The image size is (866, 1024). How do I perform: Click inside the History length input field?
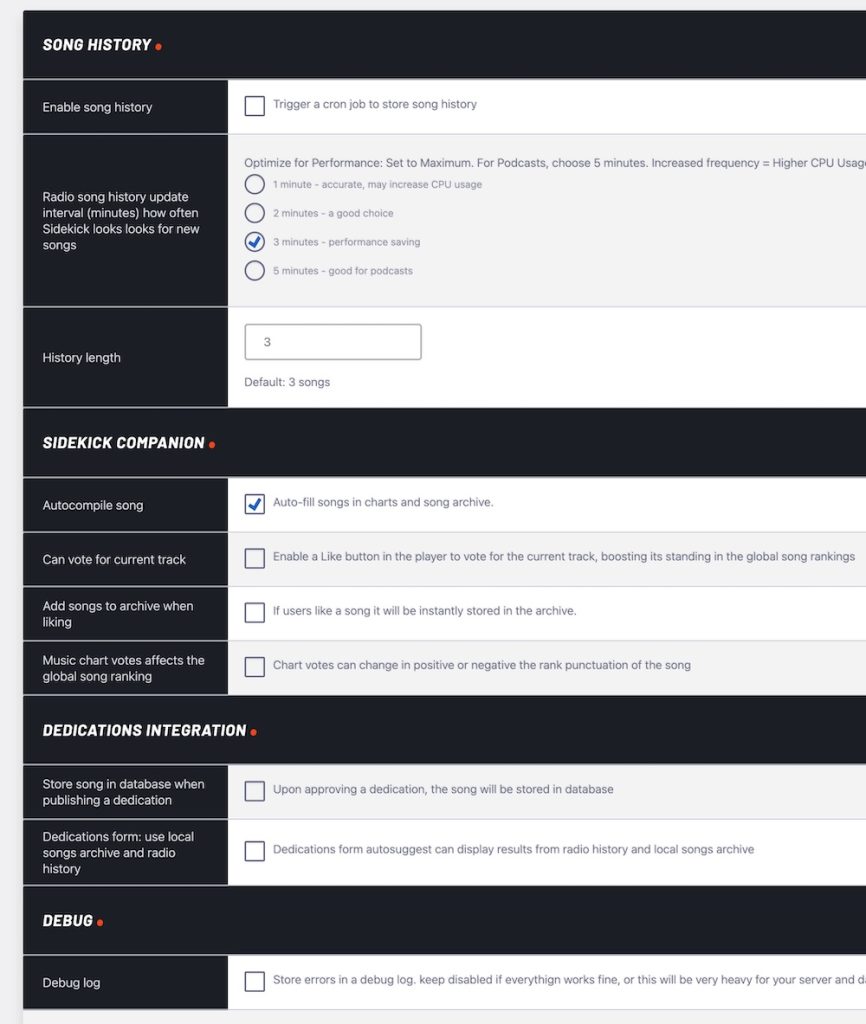(x=332, y=341)
